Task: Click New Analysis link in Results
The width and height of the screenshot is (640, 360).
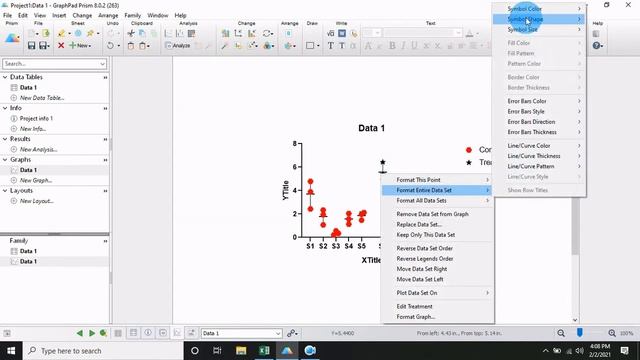Action: coord(38,149)
